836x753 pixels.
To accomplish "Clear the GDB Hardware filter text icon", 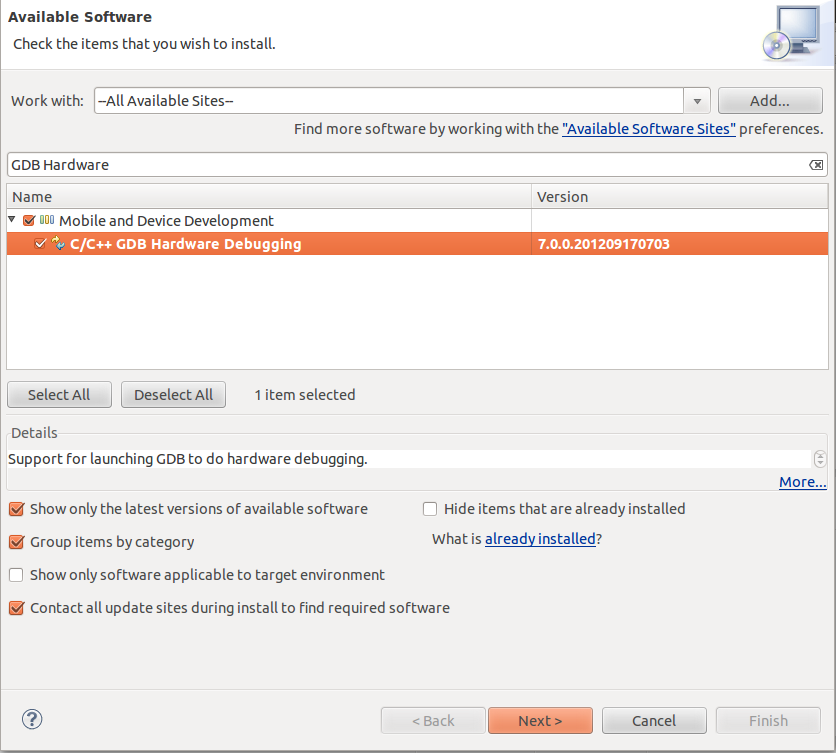I will click(816, 165).
